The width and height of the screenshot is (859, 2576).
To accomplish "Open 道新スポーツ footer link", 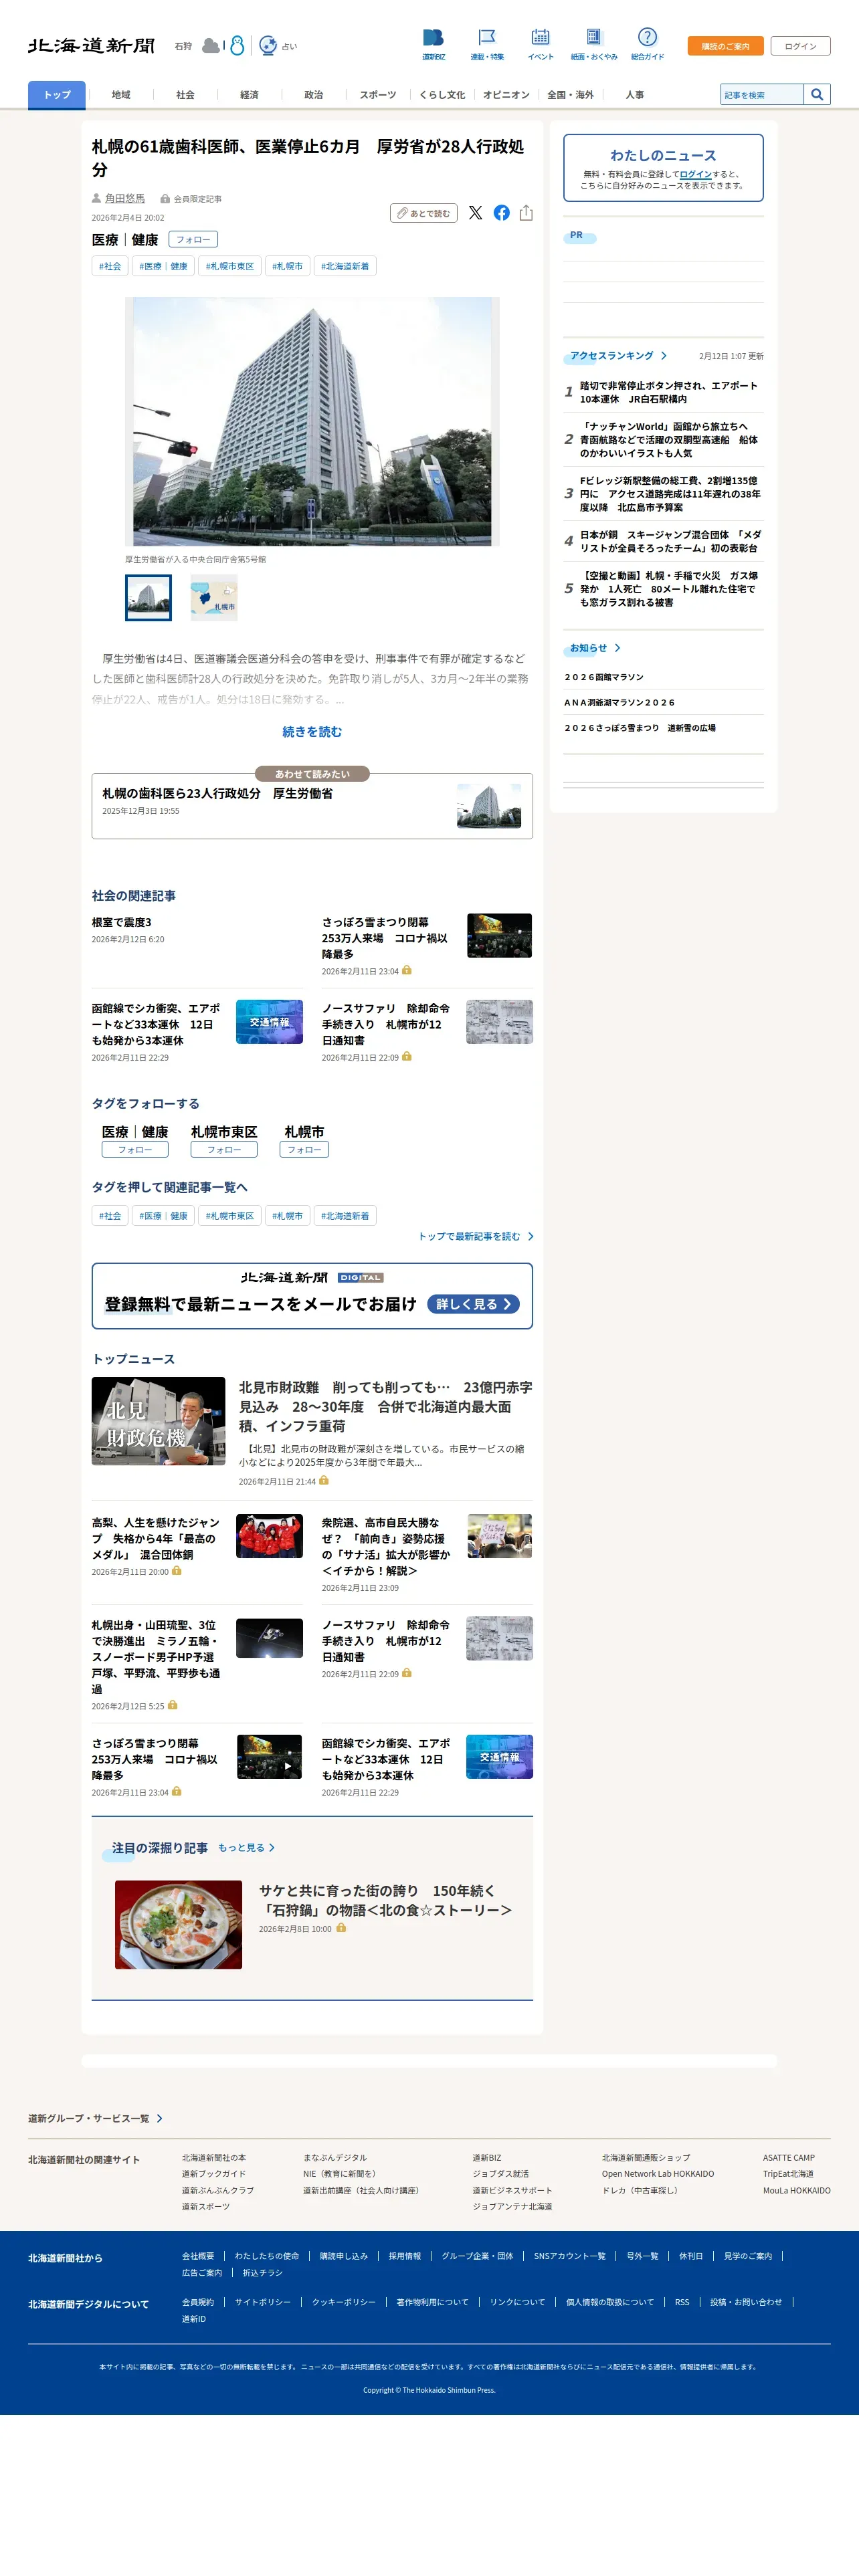I will click(x=206, y=2206).
